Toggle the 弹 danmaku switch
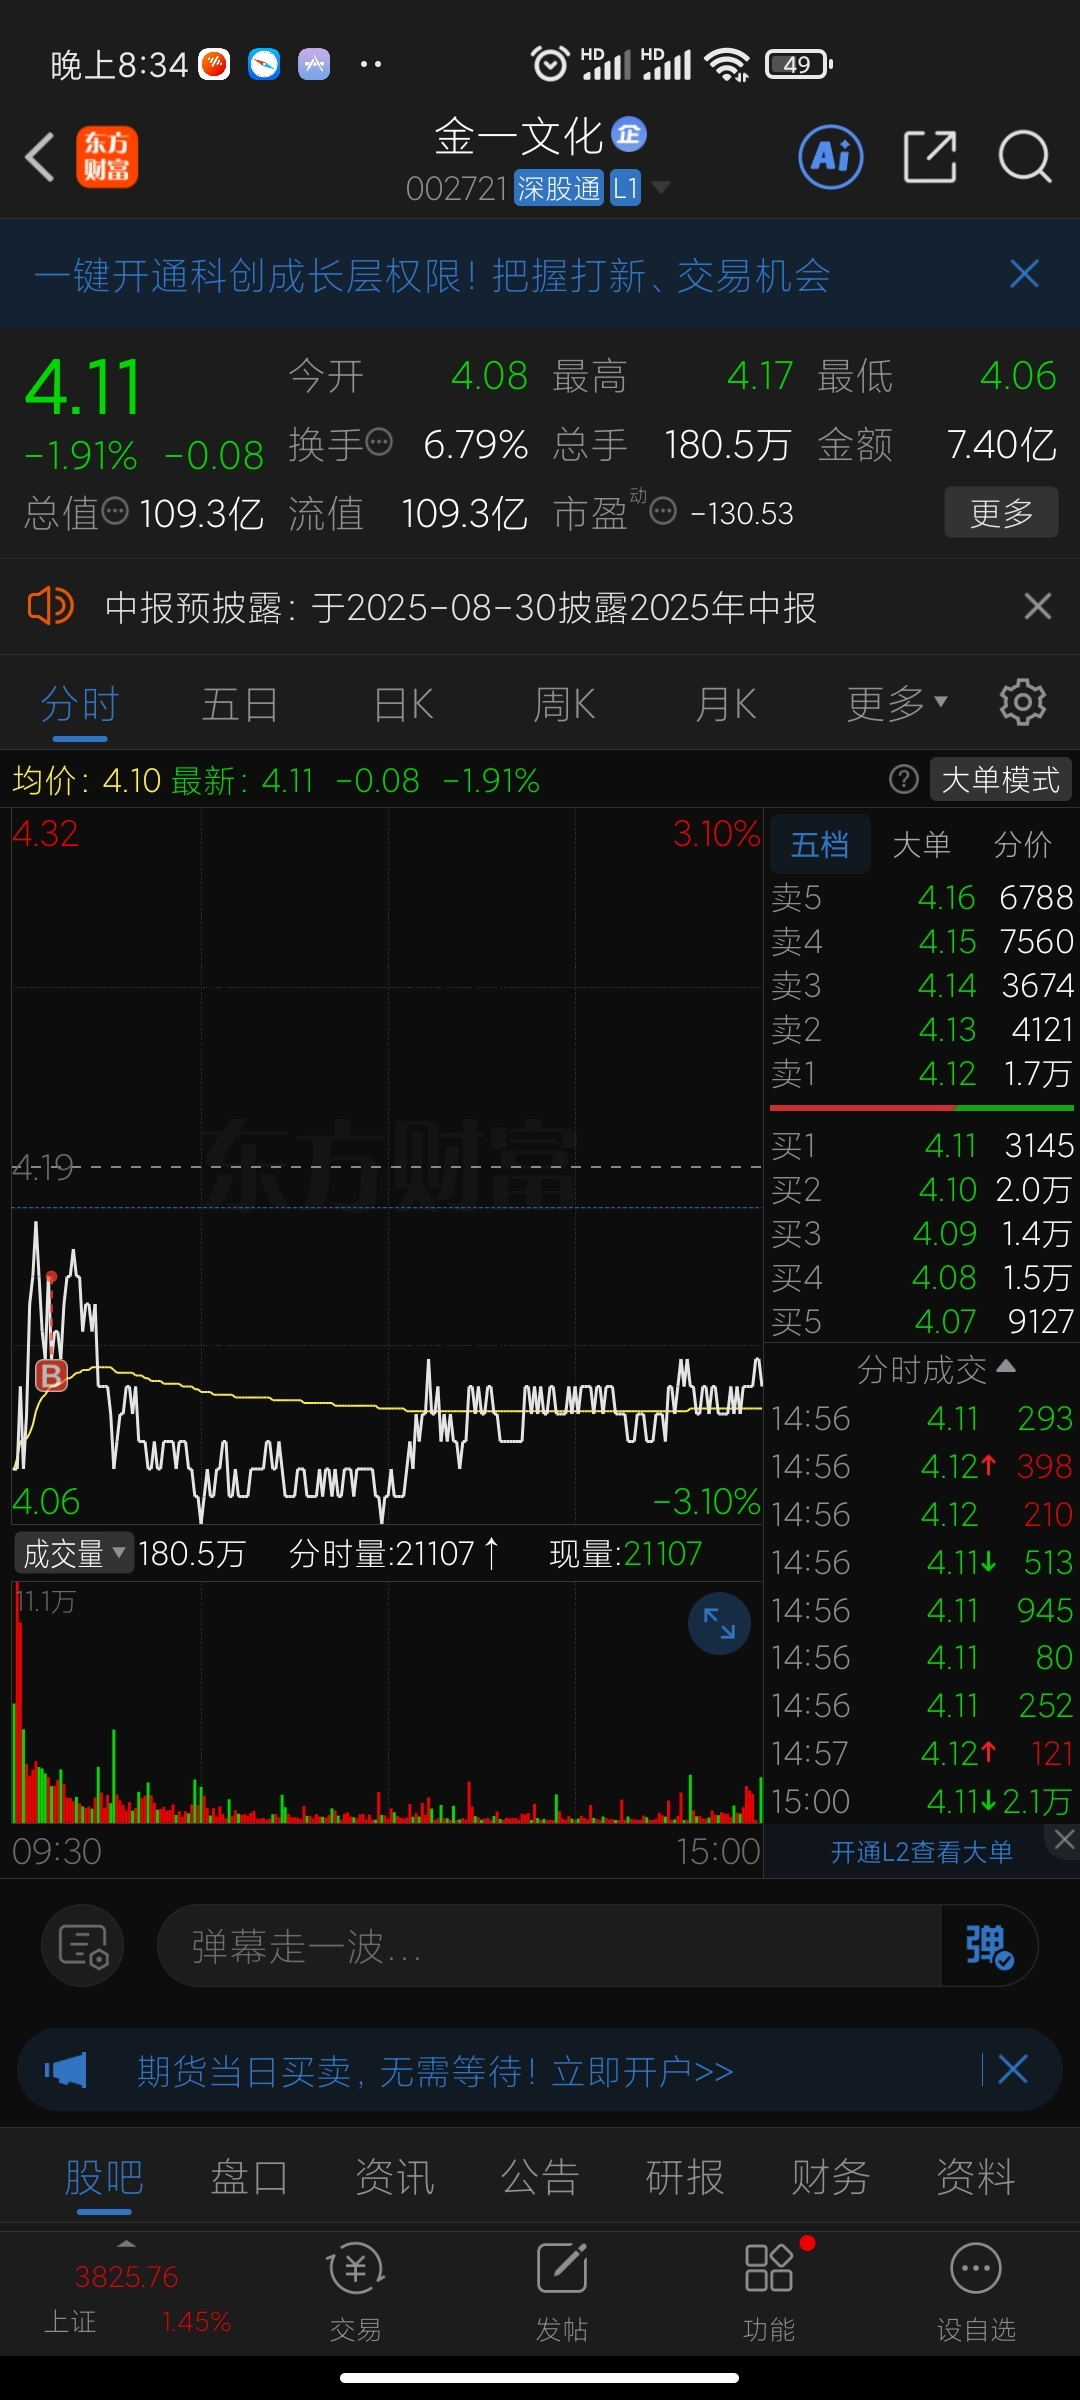1080x2400 pixels. 989,1945
